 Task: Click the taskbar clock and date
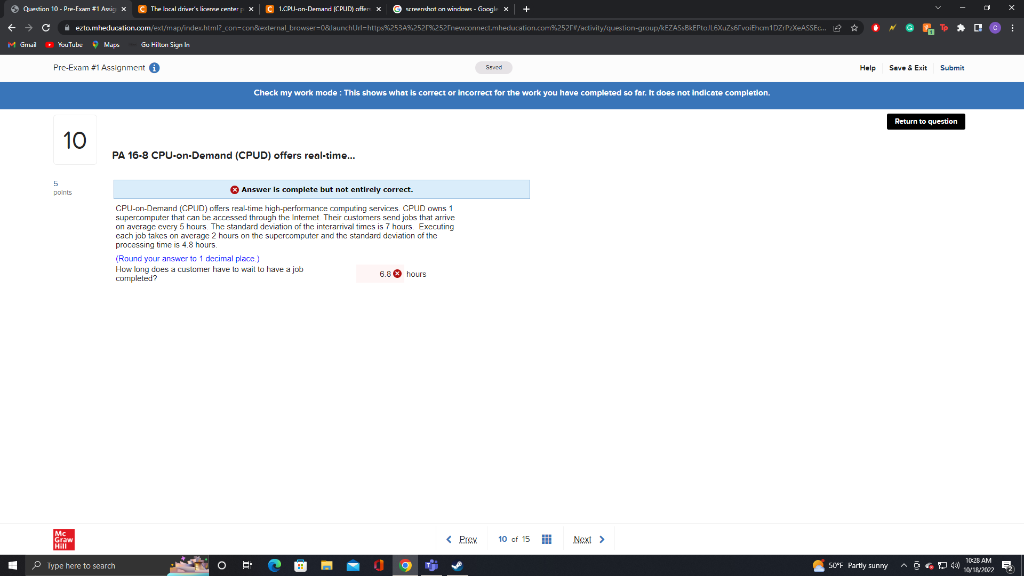click(978, 566)
